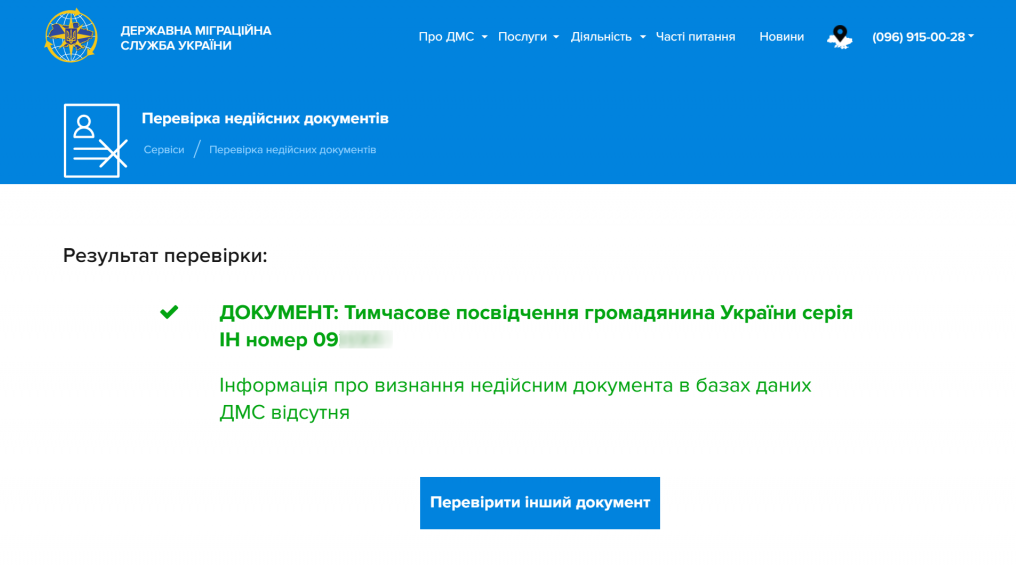The width and height of the screenshot is (1016, 571).
Task: Expand the caret next to phone number
Action: [x=971, y=37]
